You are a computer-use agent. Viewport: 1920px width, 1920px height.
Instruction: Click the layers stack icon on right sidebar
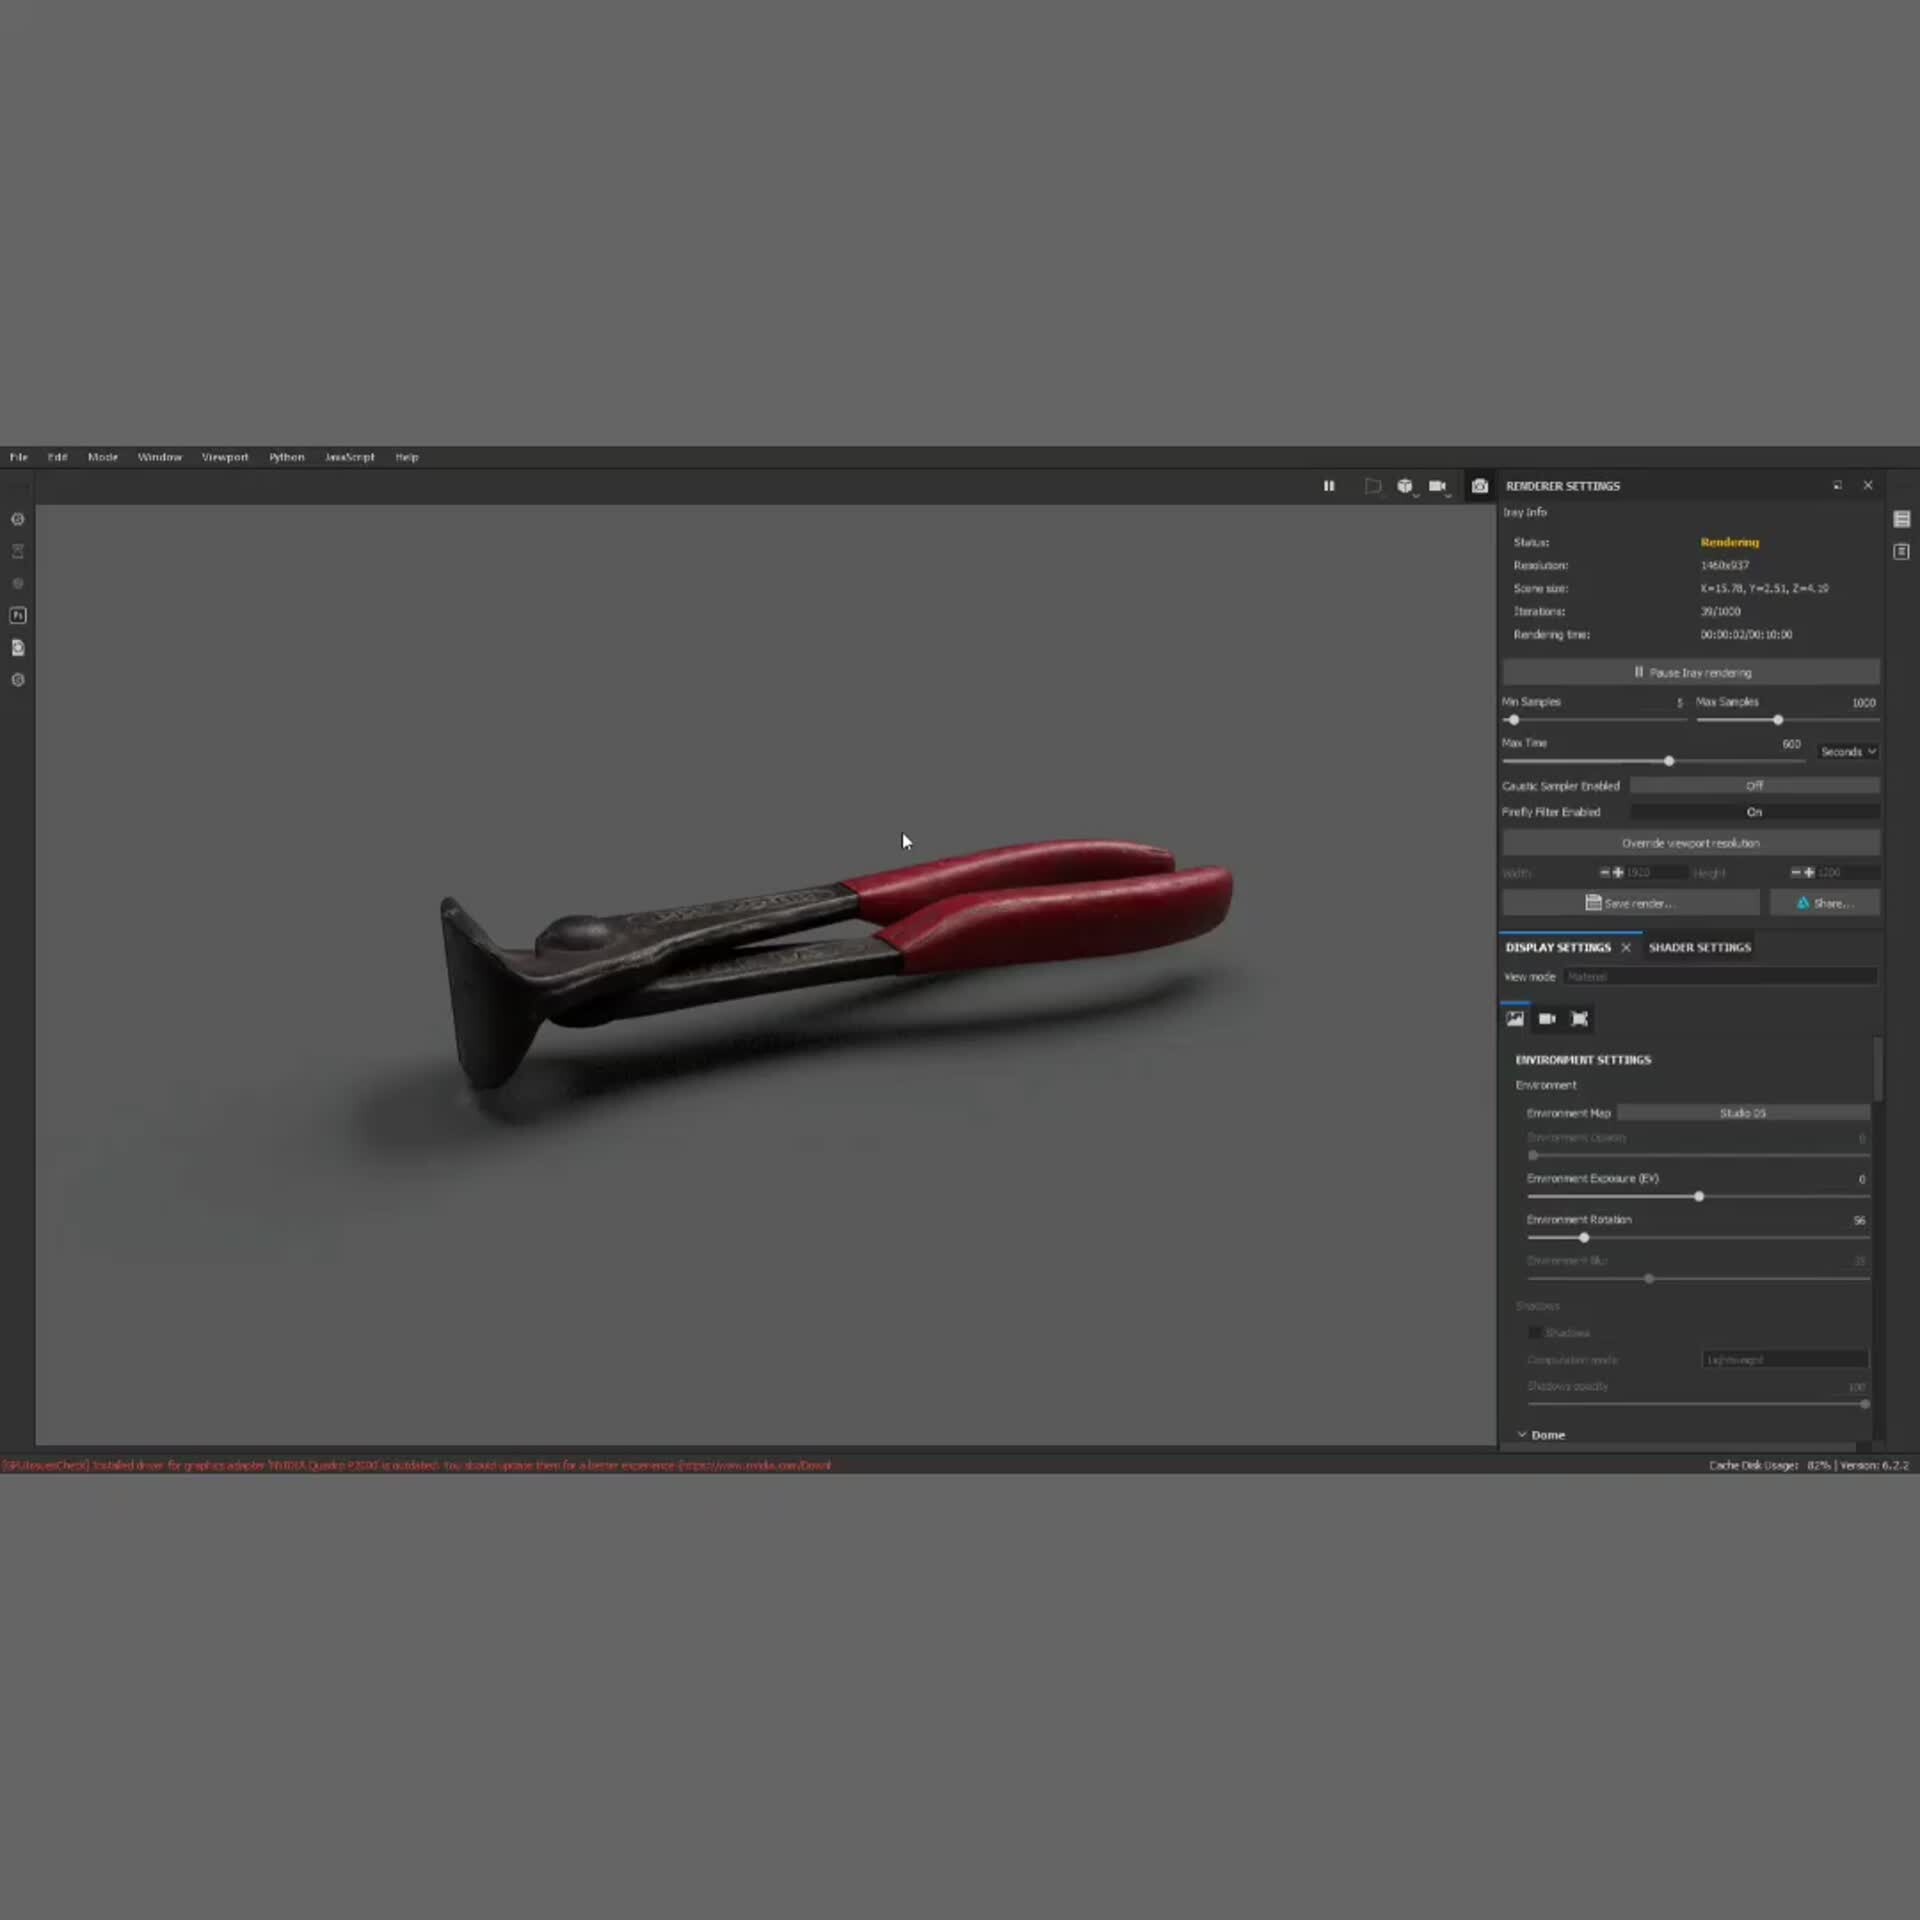click(1901, 519)
